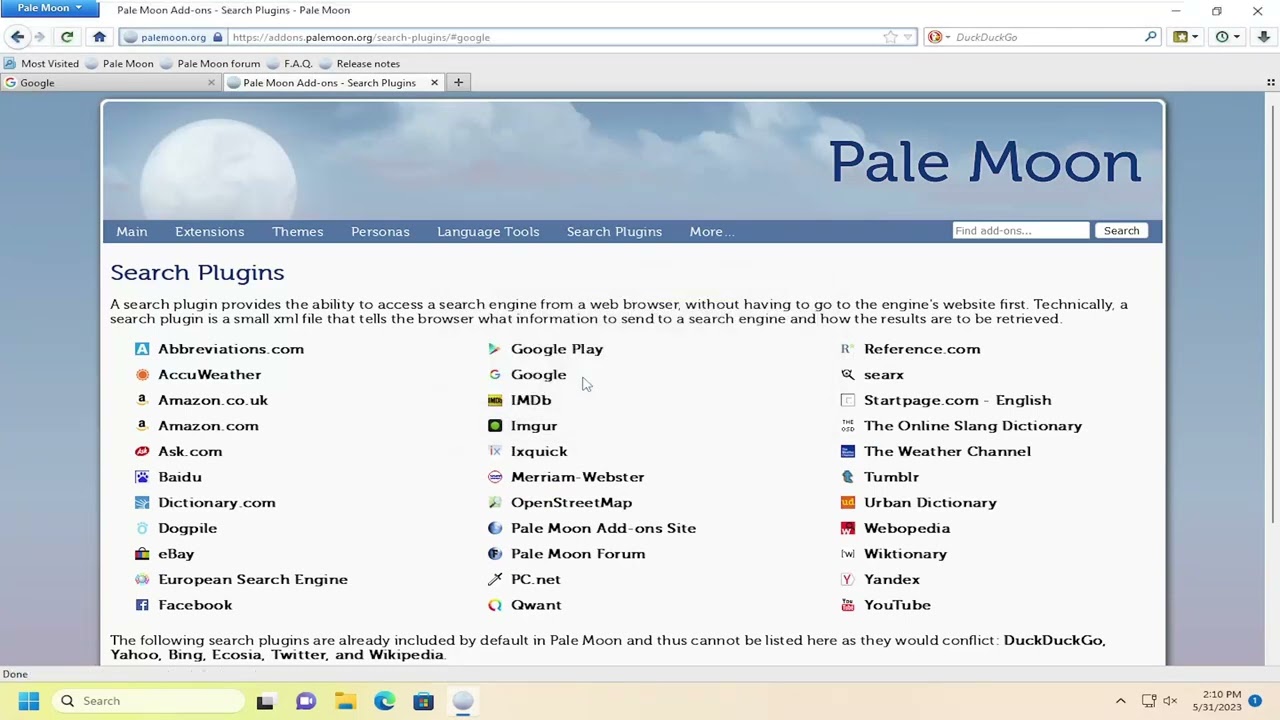
Task: Click the browser Back arrow button
Action: click(x=17, y=37)
